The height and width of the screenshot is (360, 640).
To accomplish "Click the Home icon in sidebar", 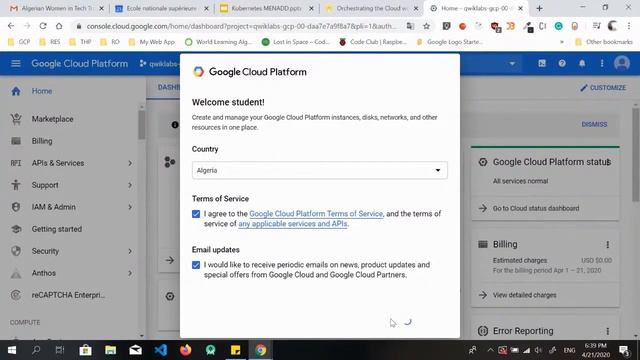I will click(x=16, y=91).
